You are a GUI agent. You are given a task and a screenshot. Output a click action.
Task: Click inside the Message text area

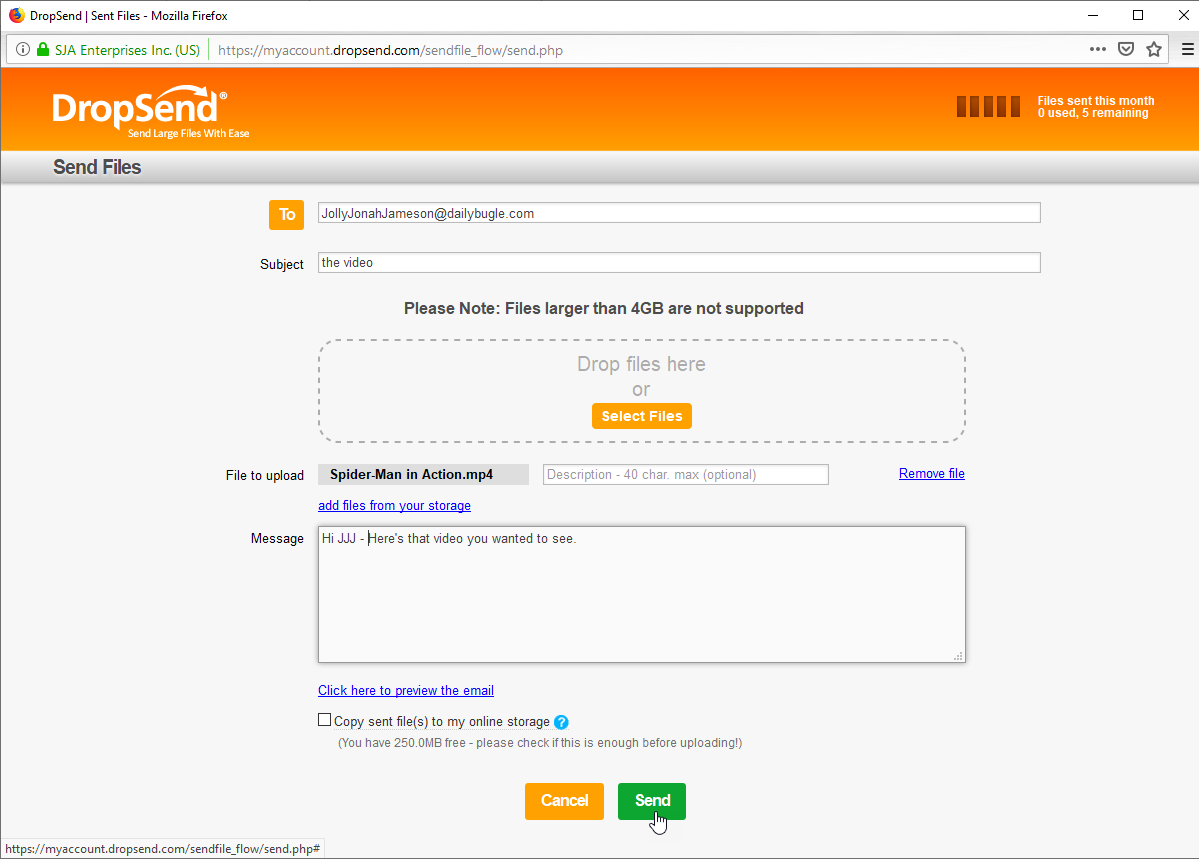642,594
